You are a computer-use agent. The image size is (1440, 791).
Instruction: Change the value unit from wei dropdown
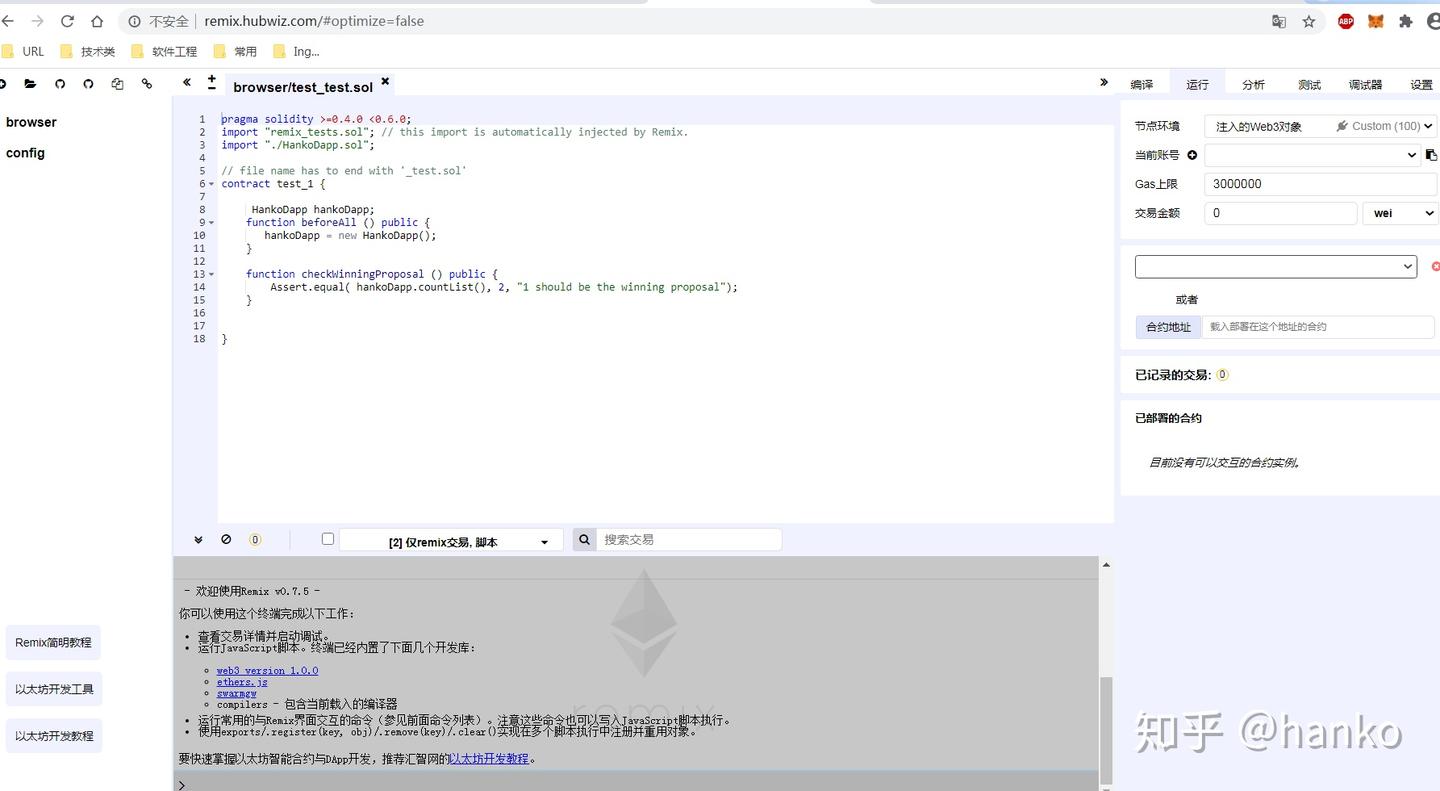click(x=1399, y=212)
